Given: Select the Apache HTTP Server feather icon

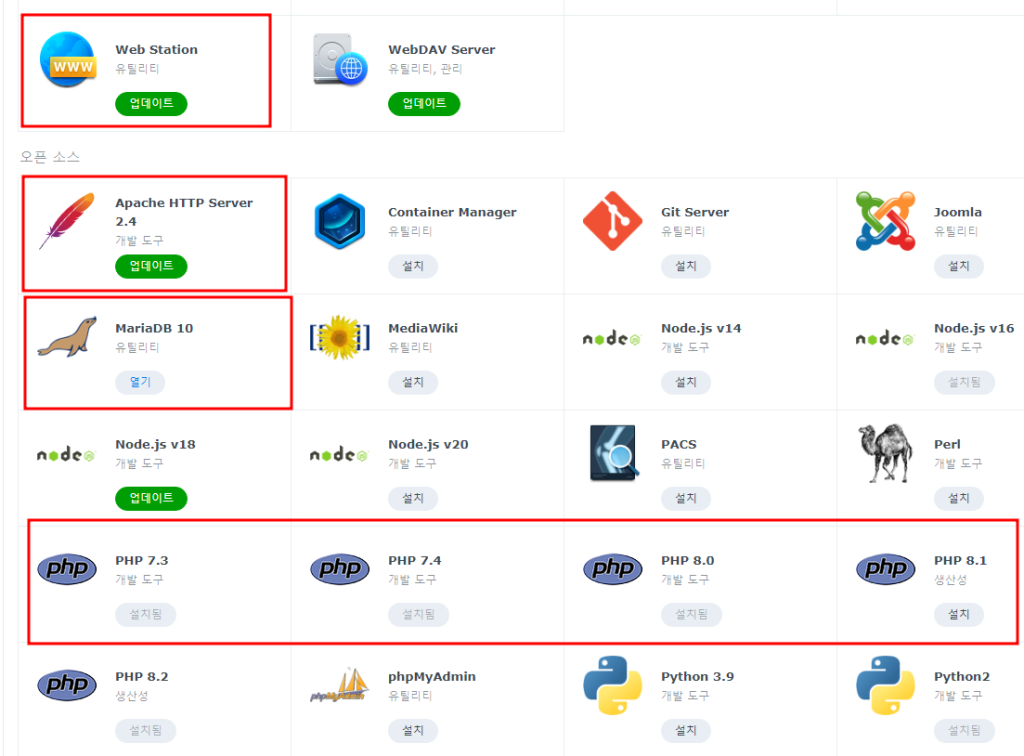Looking at the screenshot, I should pyautogui.click(x=67, y=221).
